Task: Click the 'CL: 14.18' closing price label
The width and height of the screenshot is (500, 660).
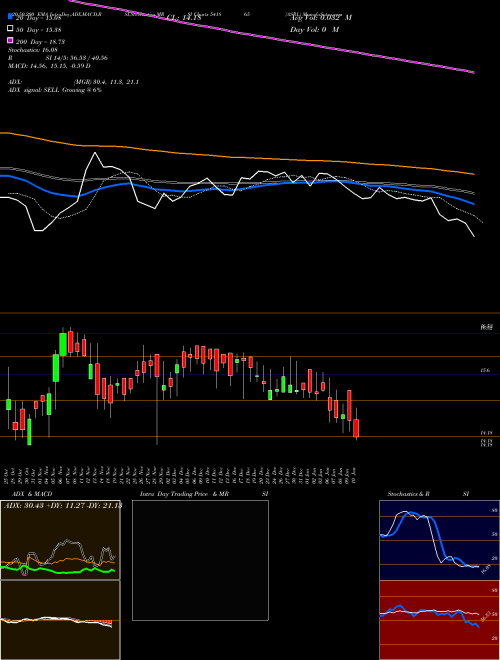Action: tap(184, 17)
